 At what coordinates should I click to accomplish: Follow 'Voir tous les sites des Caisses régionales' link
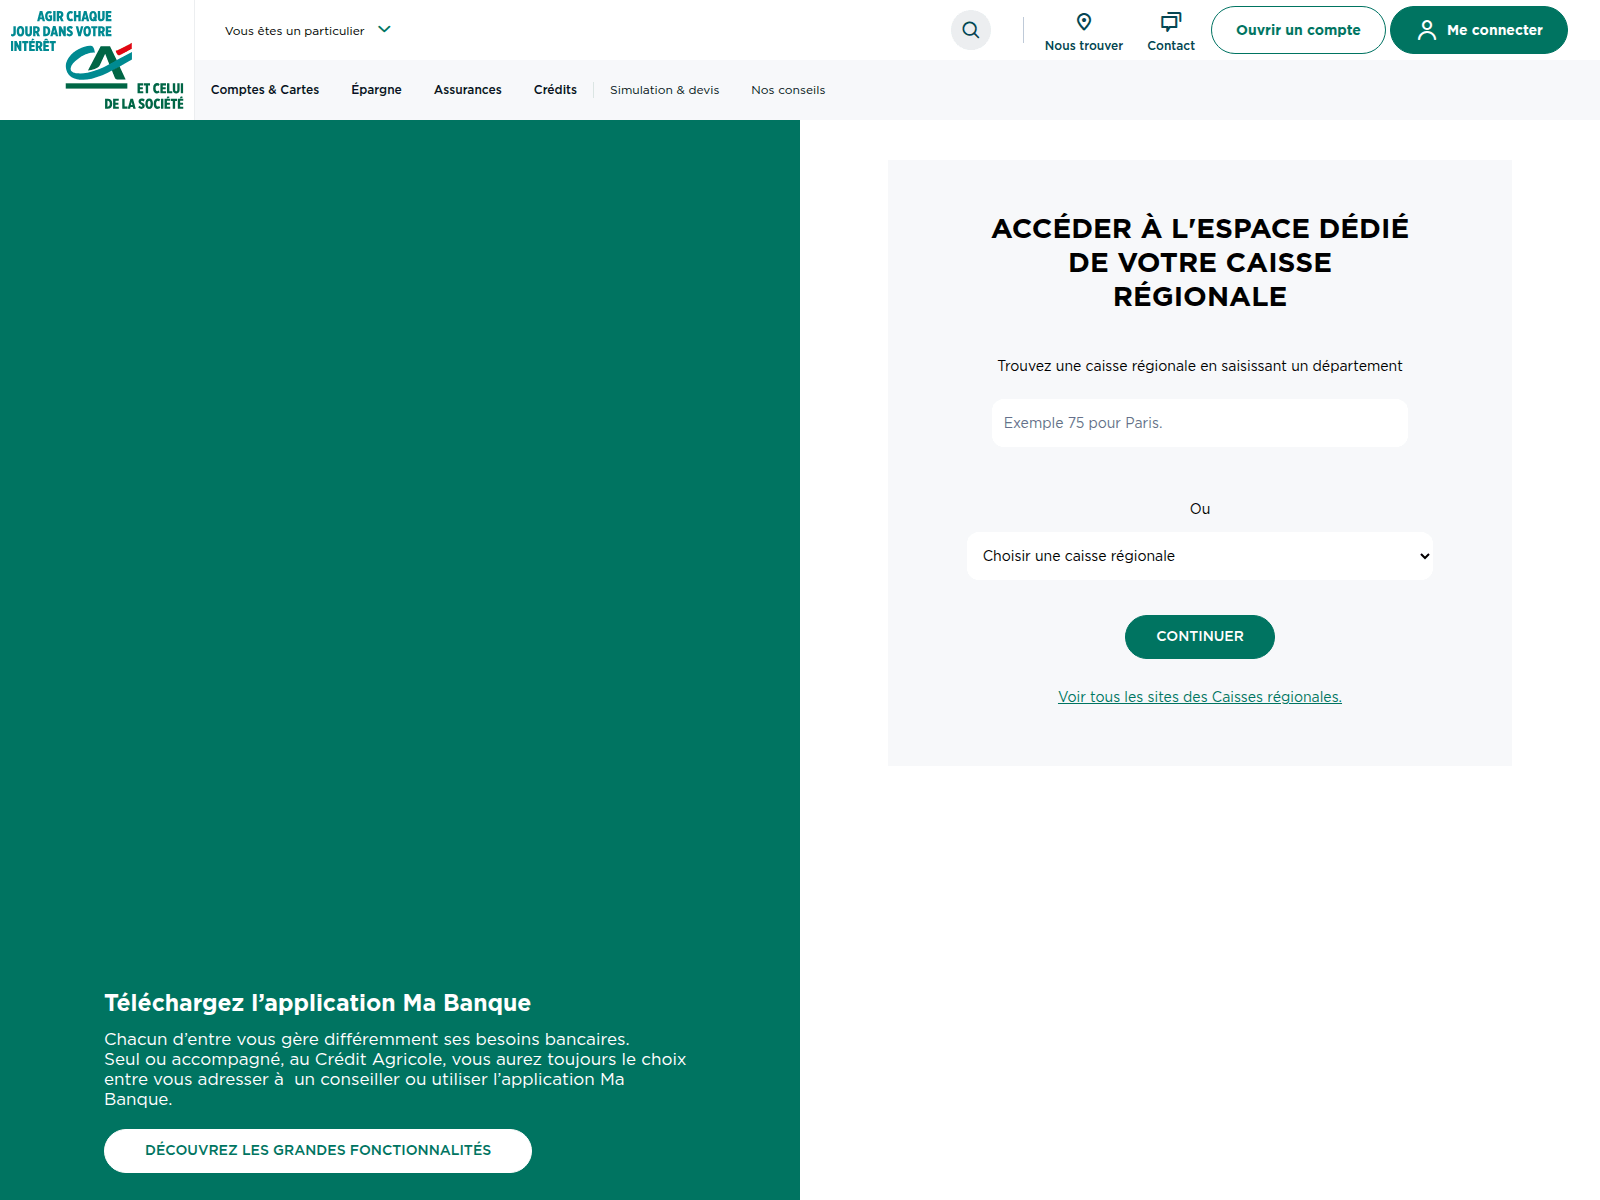coord(1199,697)
